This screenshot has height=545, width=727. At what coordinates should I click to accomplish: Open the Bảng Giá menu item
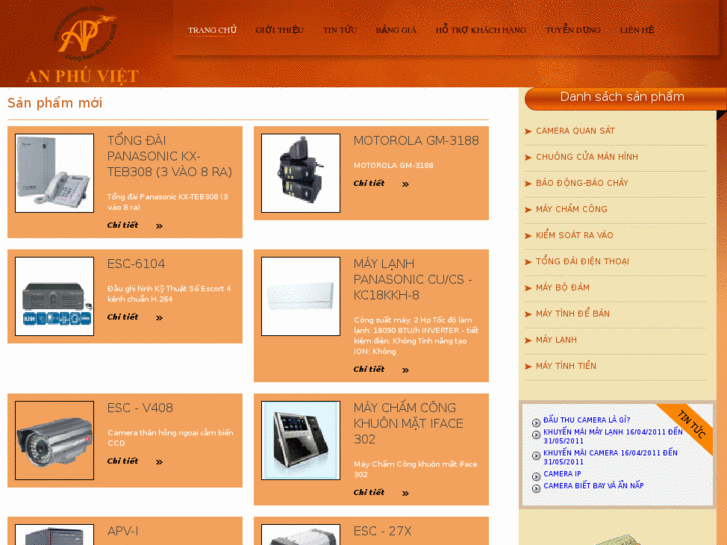396,30
